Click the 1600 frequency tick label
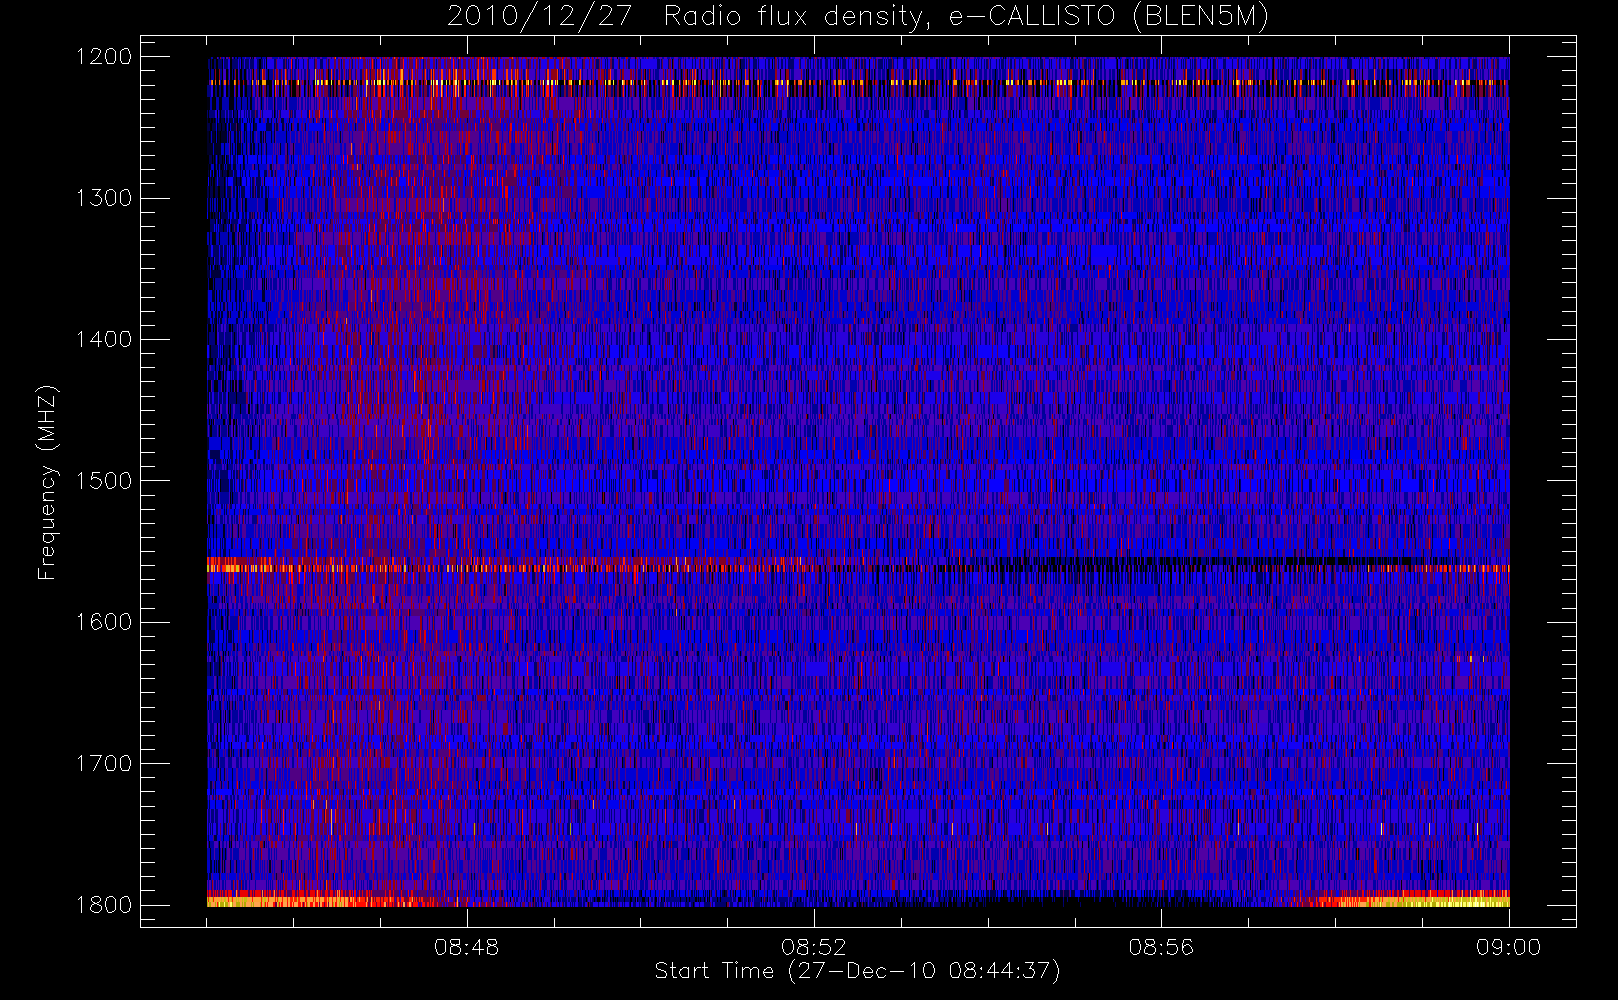The height and width of the screenshot is (1000, 1618). coord(104,622)
